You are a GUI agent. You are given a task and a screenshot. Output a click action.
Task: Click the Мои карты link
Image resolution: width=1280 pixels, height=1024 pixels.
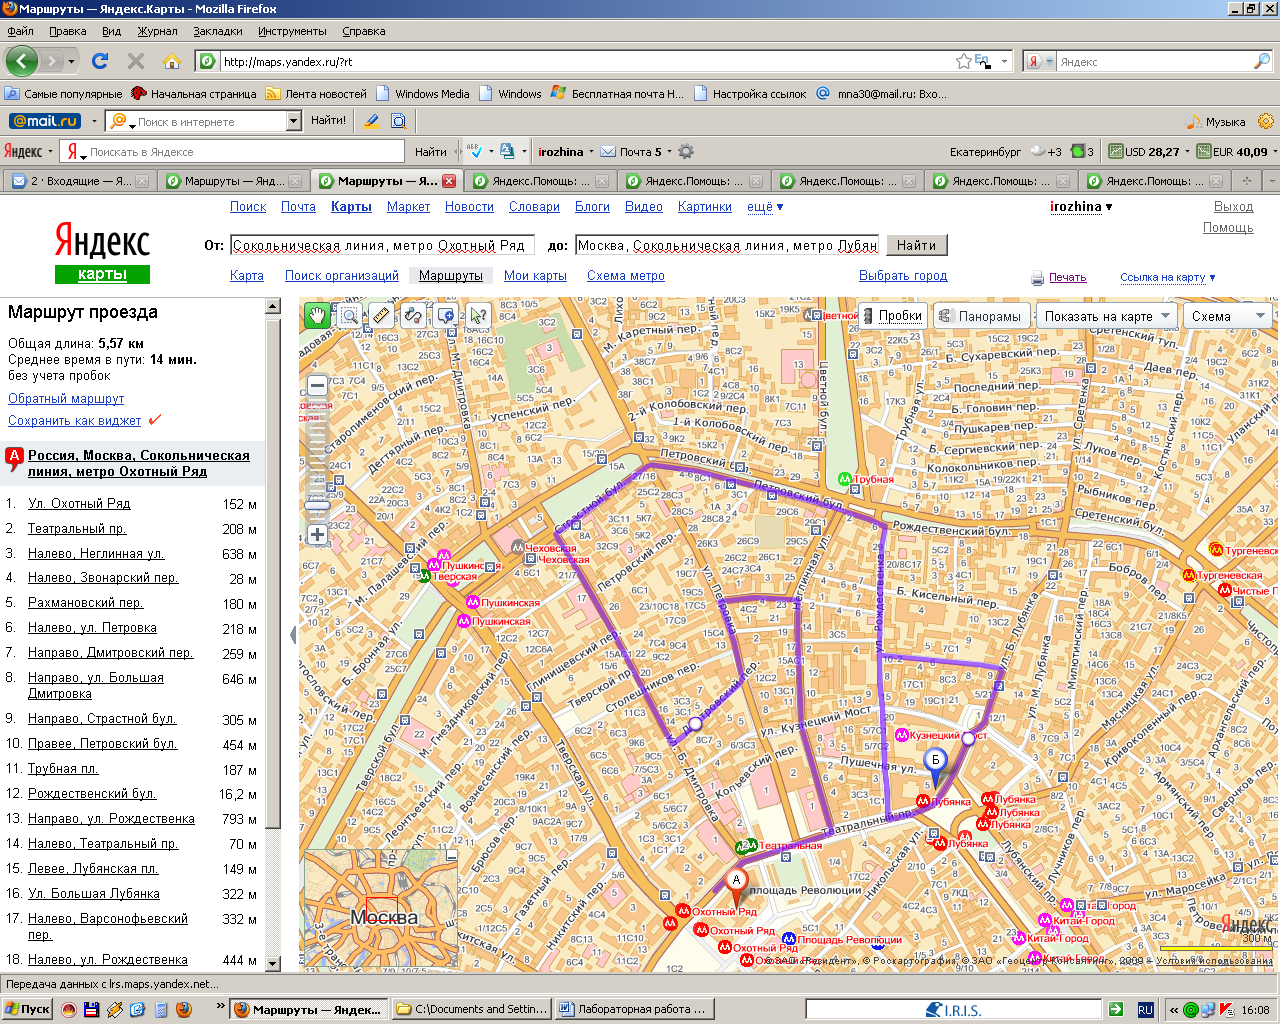(x=535, y=275)
